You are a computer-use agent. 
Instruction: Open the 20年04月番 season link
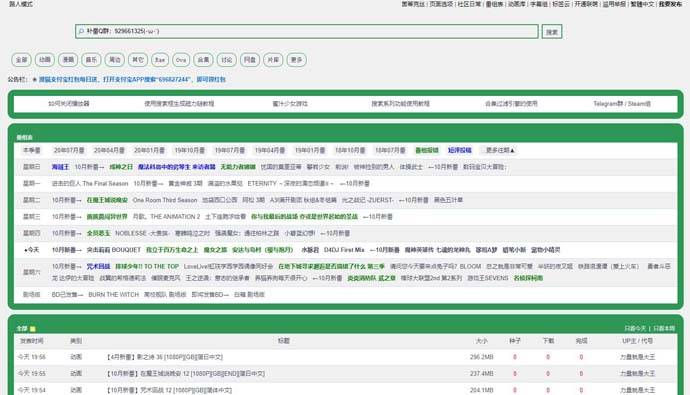[x=109, y=150]
